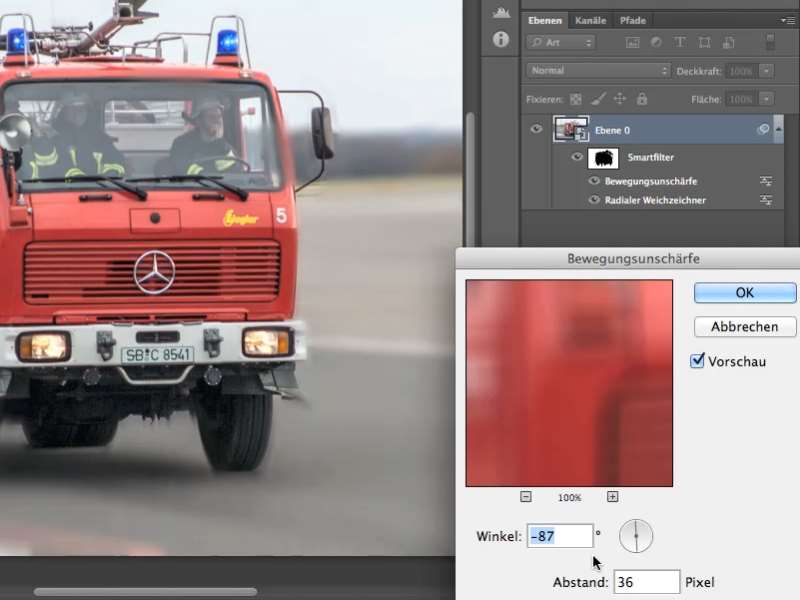Filter layers by type (T) icon
Screen dimensions: 800x600
[x=680, y=42]
